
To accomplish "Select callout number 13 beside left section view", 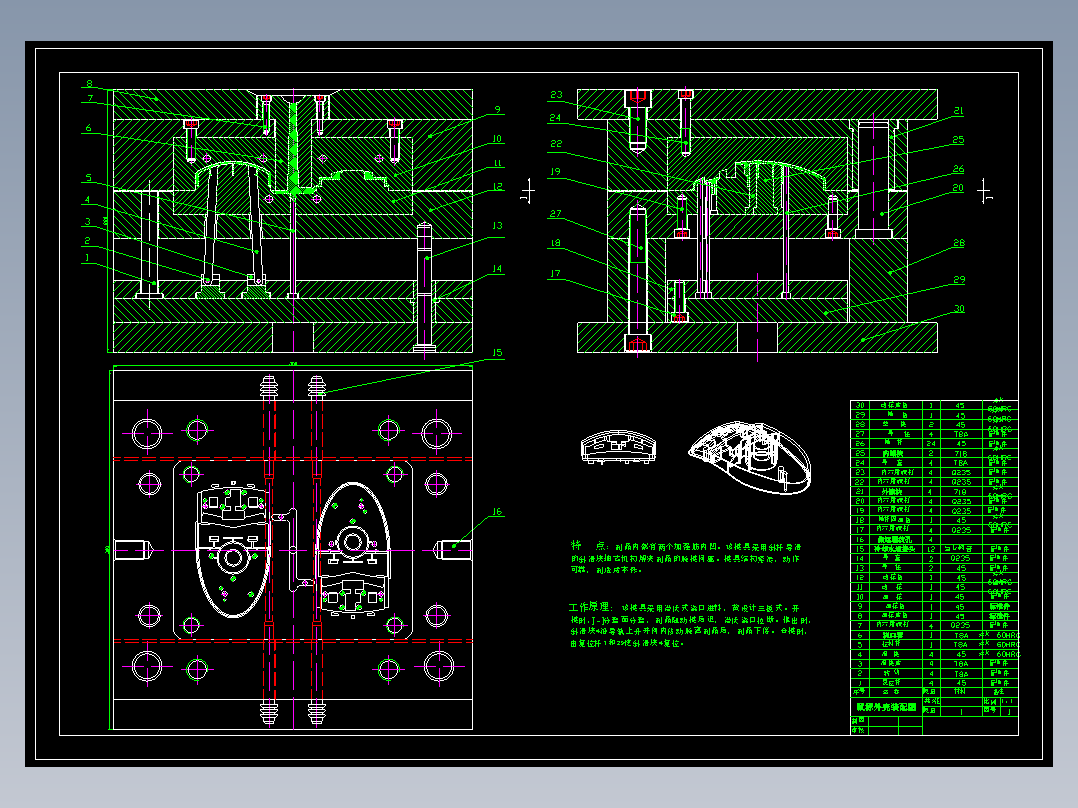I will click(497, 226).
